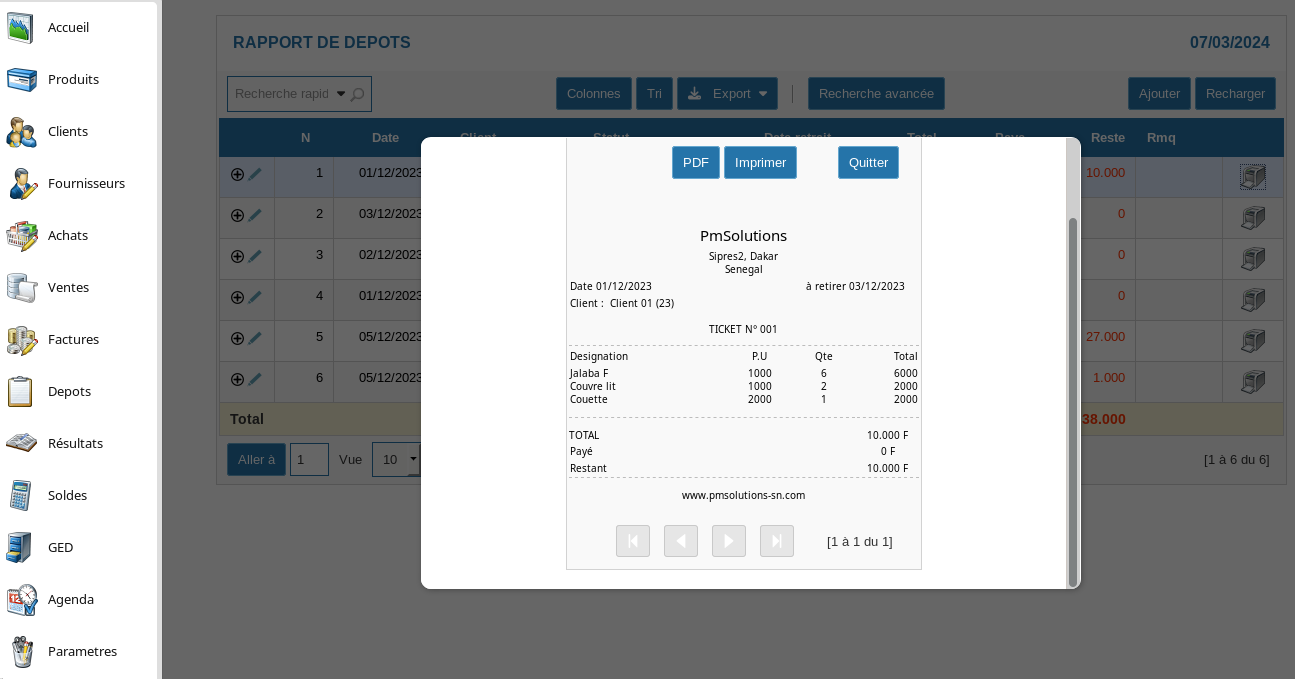The width and height of the screenshot is (1295, 679).
Task: Open the Produits sidebar icon
Action: click(22, 80)
